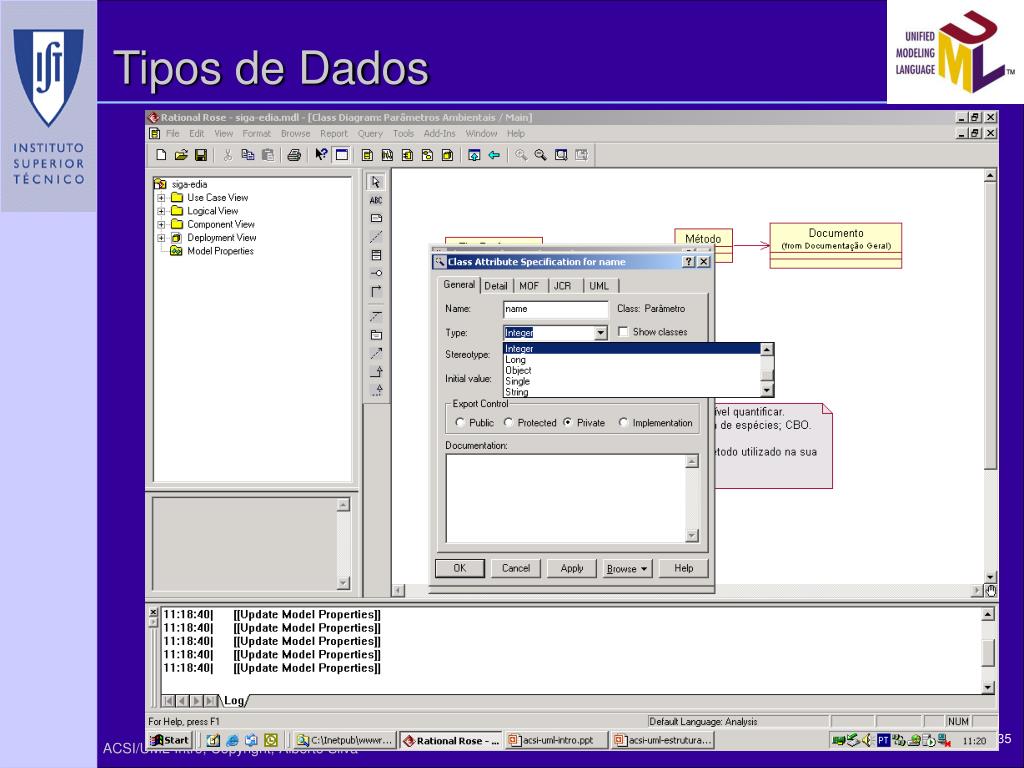Click the Print toolbar icon
The height and width of the screenshot is (768, 1024).
click(294, 155)
